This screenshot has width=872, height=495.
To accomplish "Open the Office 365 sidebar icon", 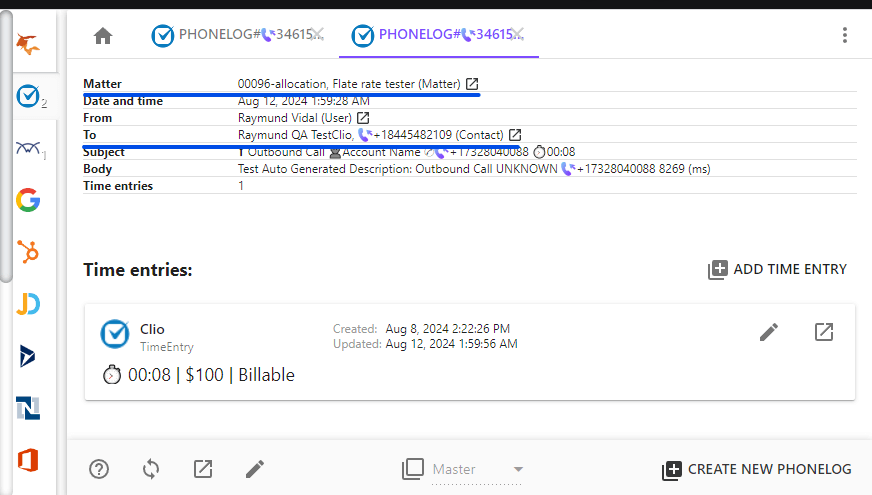I will pos(28,460).
